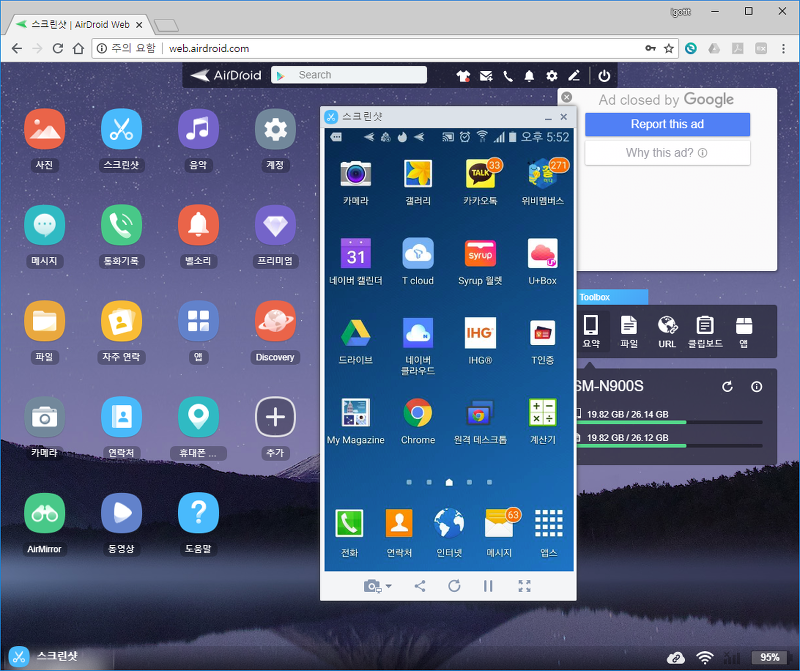Click the 95% battery indicator
This screenshot has height=671, width=800.
click(x=769, y=657)
